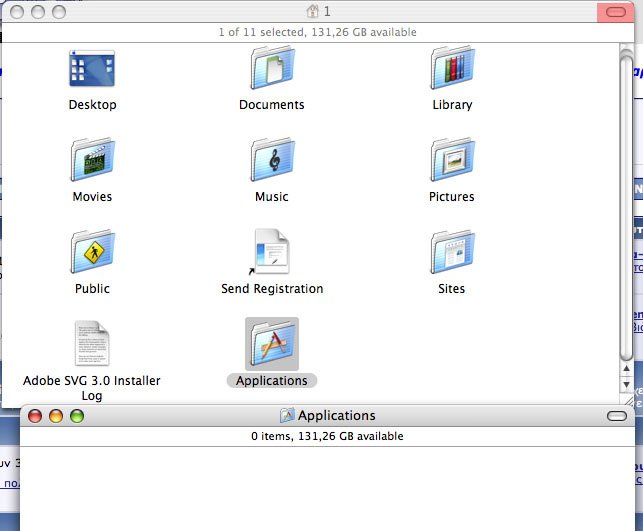Select the Sites folder icon

click(452, 251)
